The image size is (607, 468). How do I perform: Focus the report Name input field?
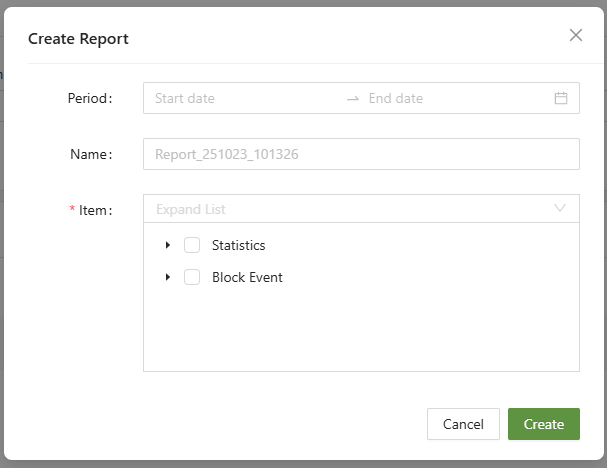click(x=361, y=154)
